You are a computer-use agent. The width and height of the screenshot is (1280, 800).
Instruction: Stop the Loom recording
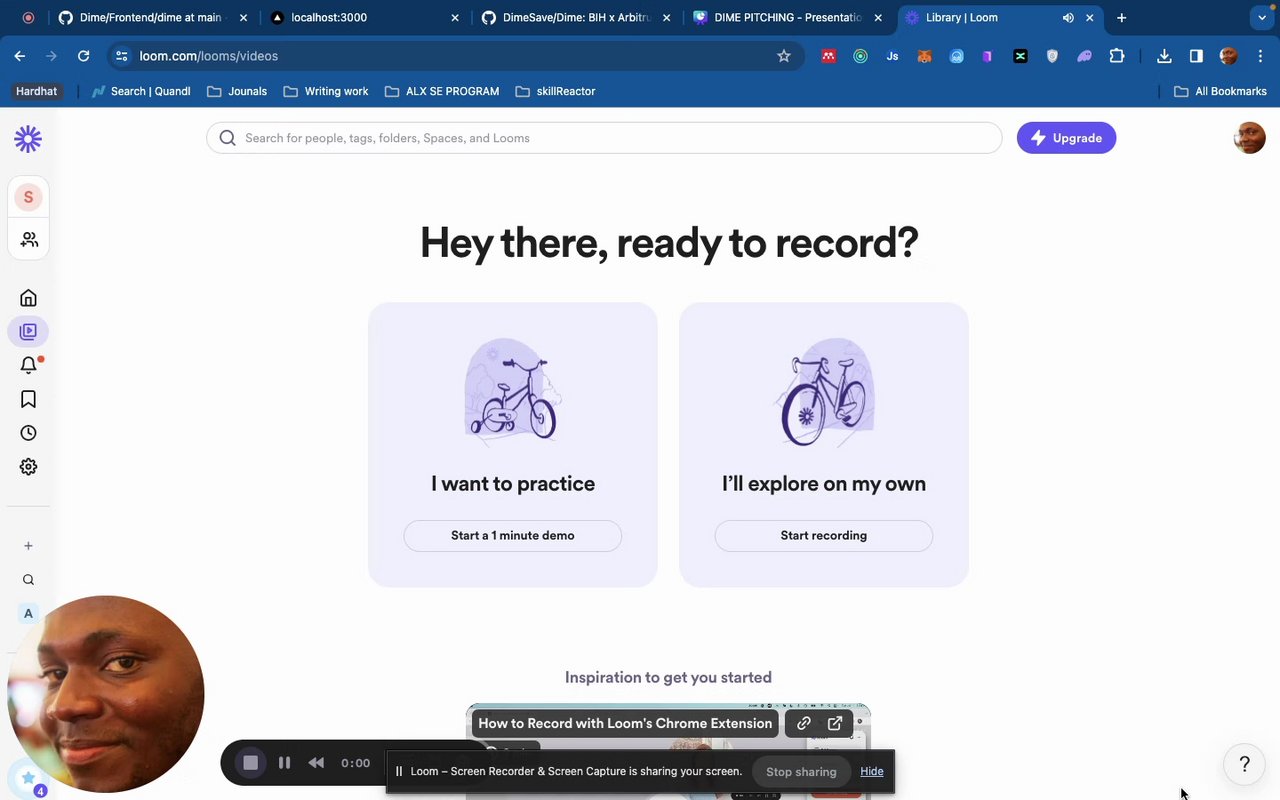pos(251,763)
